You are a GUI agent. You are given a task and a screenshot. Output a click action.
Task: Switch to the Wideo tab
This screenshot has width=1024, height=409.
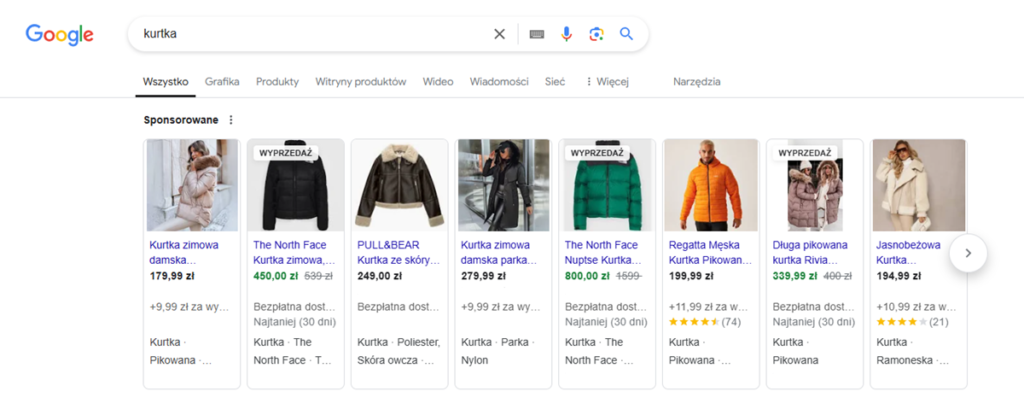438,82
